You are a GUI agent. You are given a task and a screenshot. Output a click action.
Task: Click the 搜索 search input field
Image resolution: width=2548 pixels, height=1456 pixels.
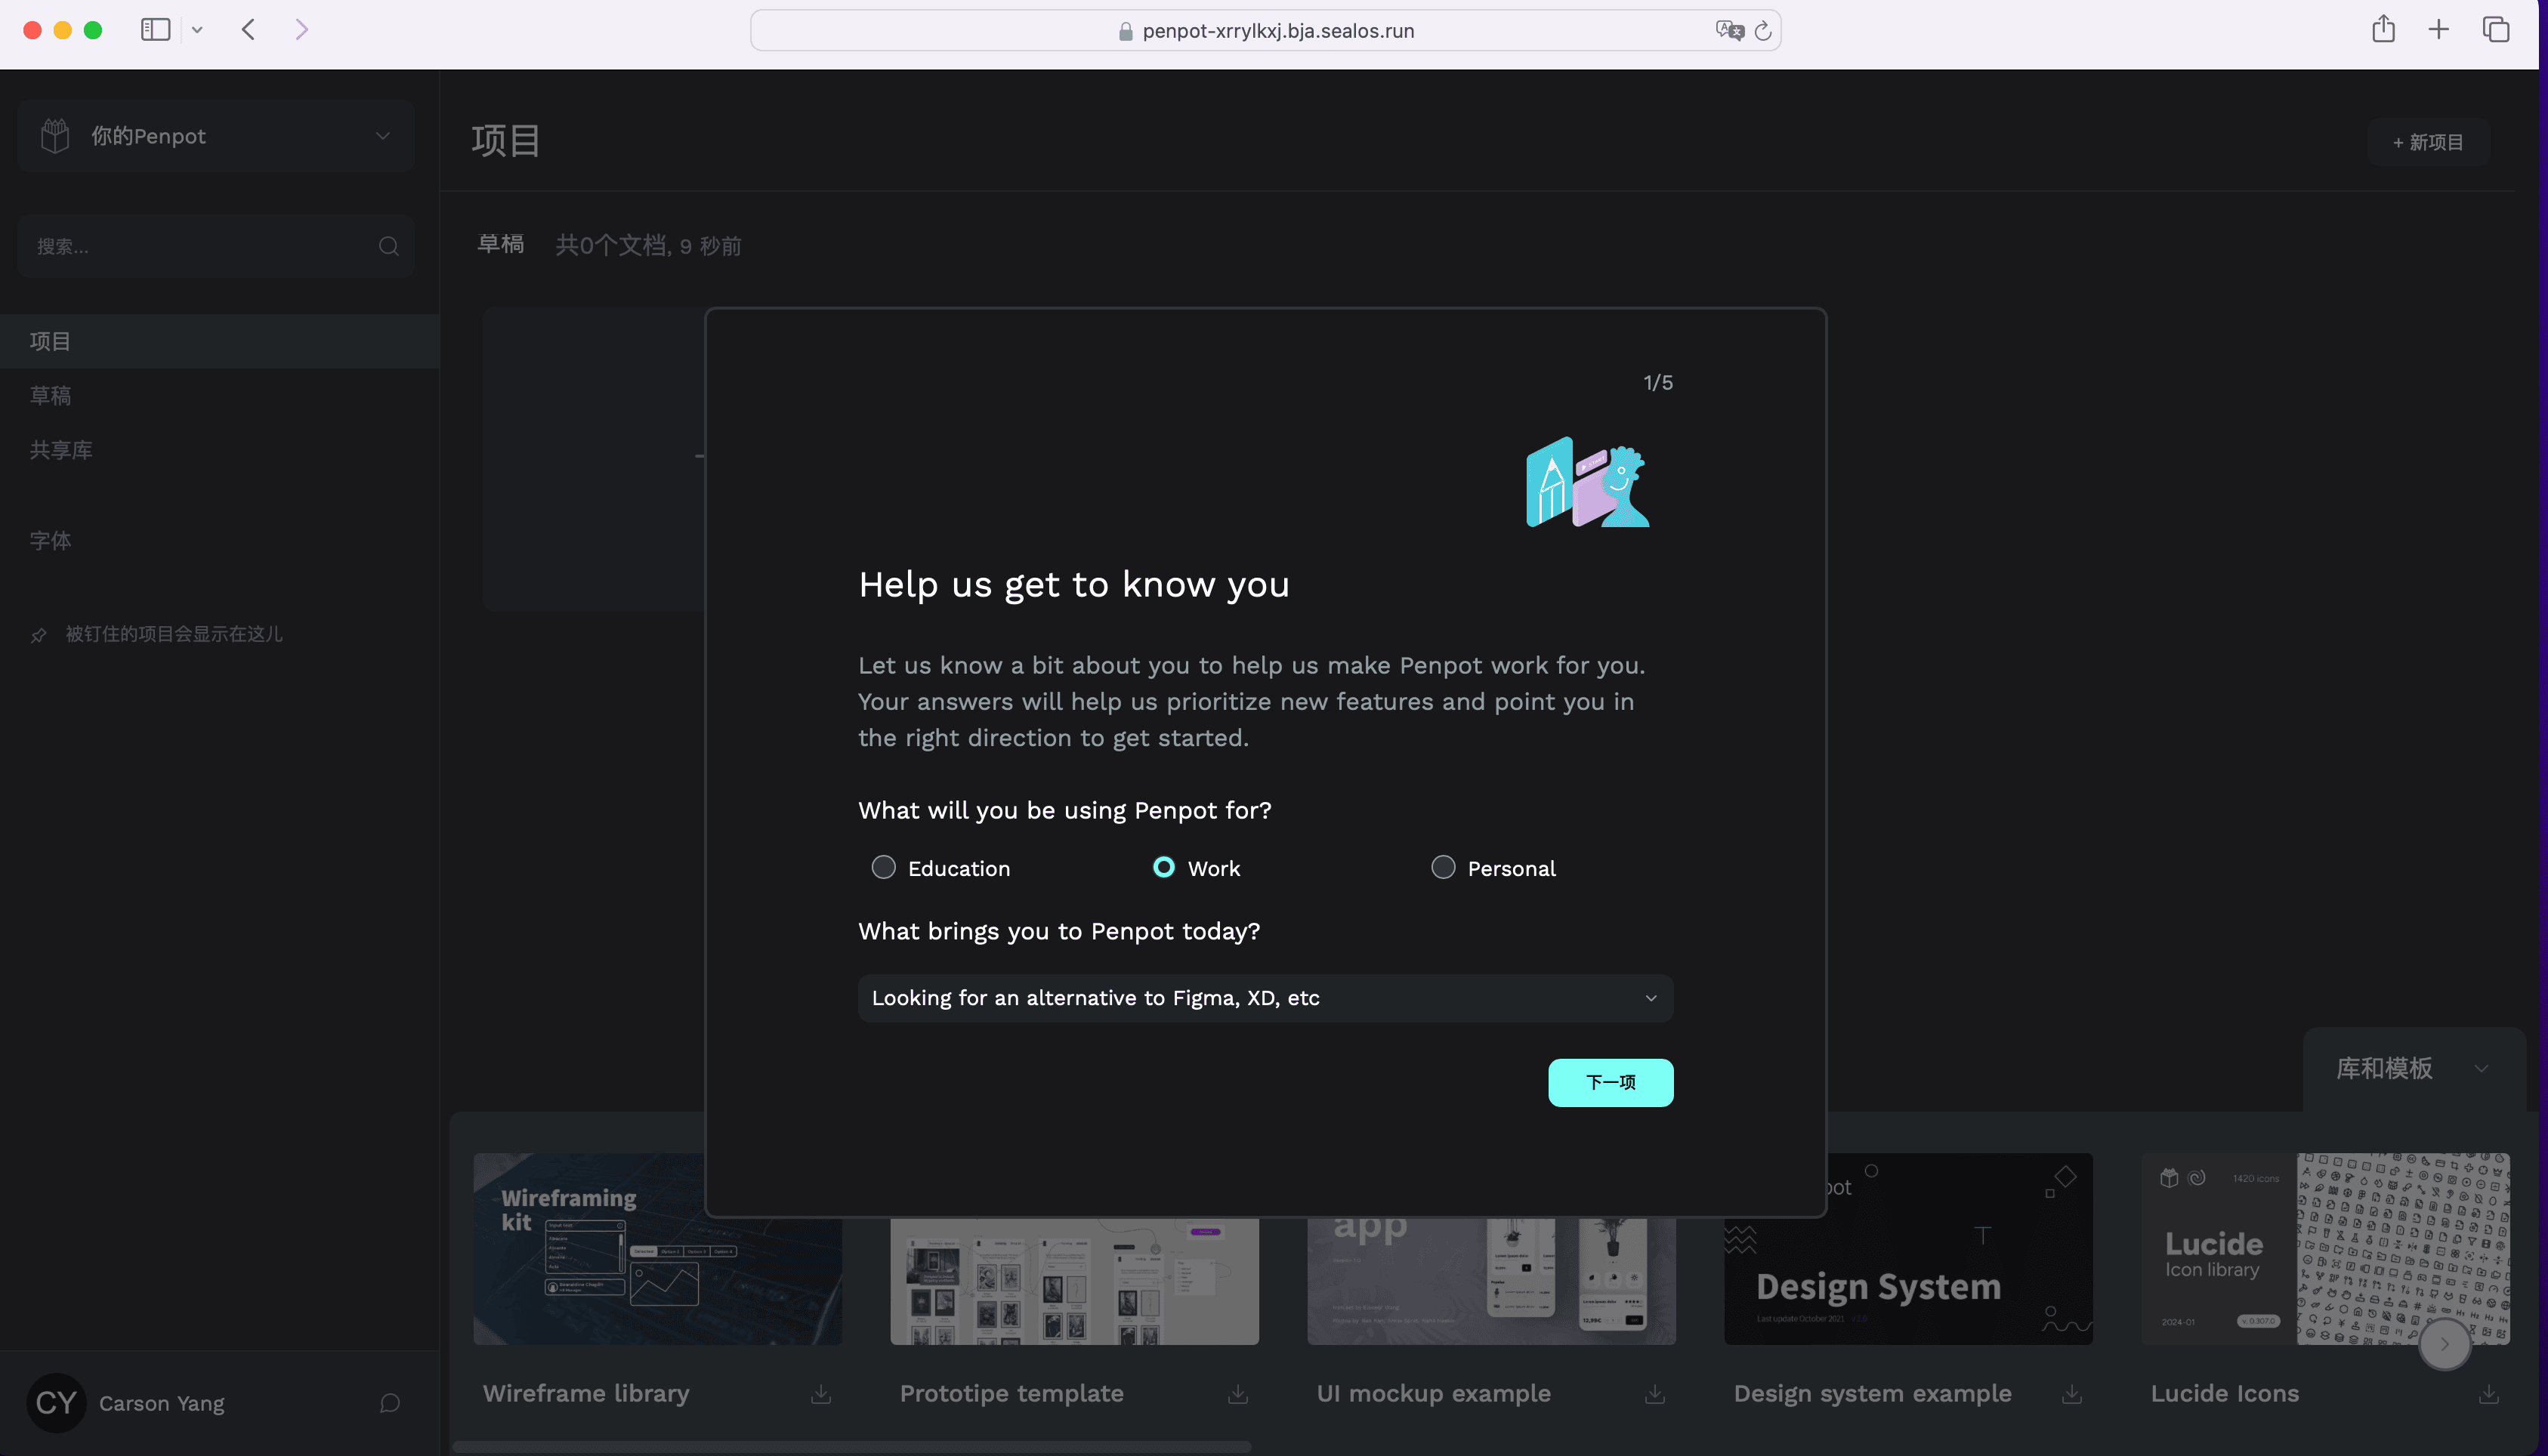click(x=215, y=246)
